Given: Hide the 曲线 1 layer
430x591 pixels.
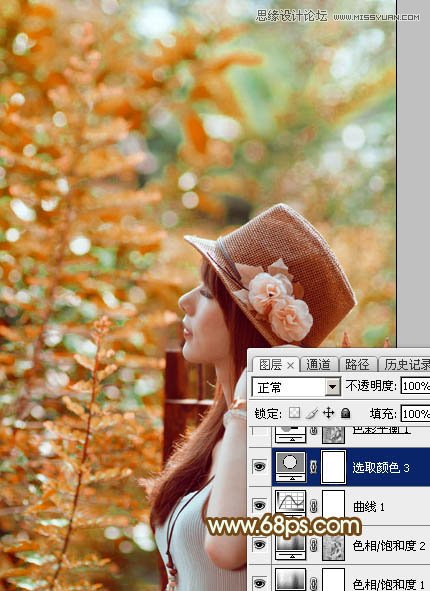Looking at the screenshot, I should 260,505.
